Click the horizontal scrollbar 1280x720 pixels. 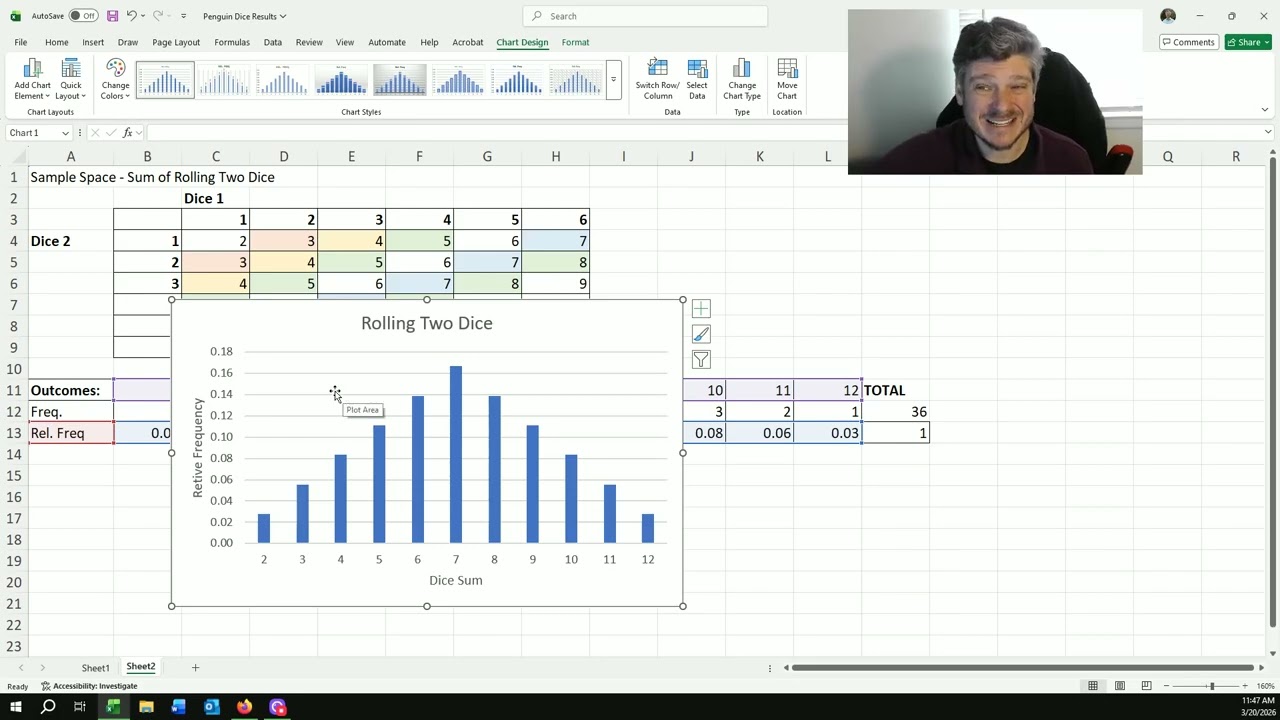pyautogui.click(x=1023, y=668)
